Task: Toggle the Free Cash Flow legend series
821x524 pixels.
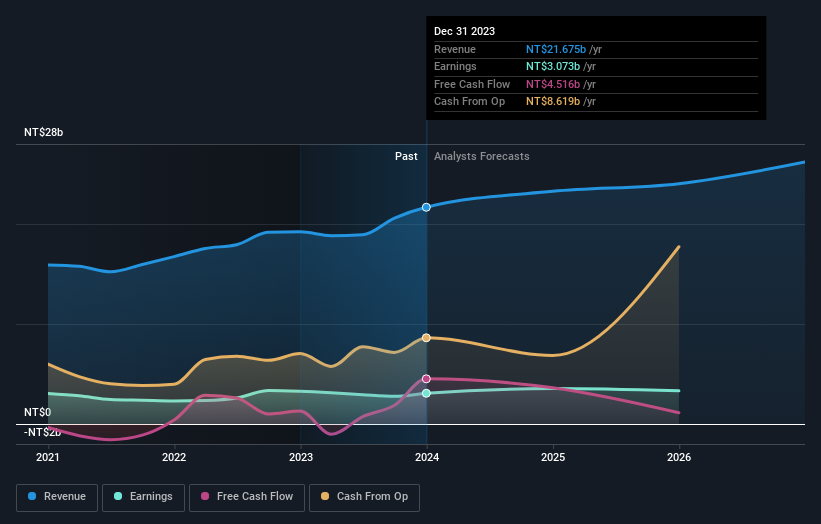Action: point(247,497)
